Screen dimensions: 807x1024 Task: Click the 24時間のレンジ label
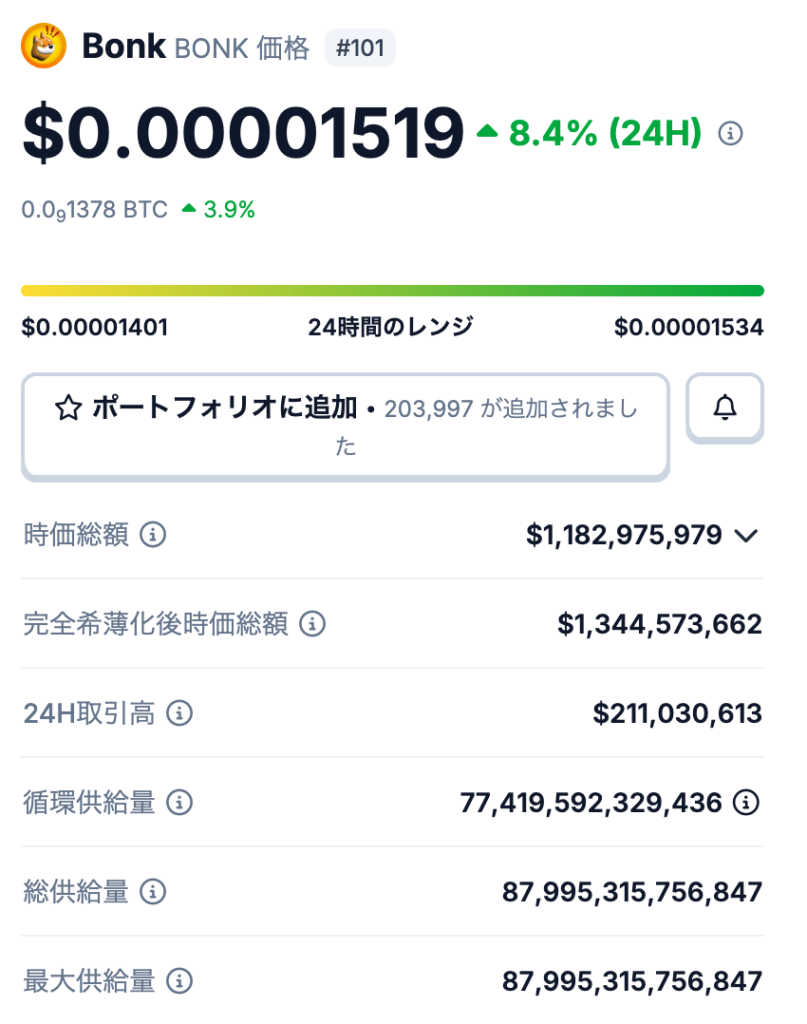[391, 327]
